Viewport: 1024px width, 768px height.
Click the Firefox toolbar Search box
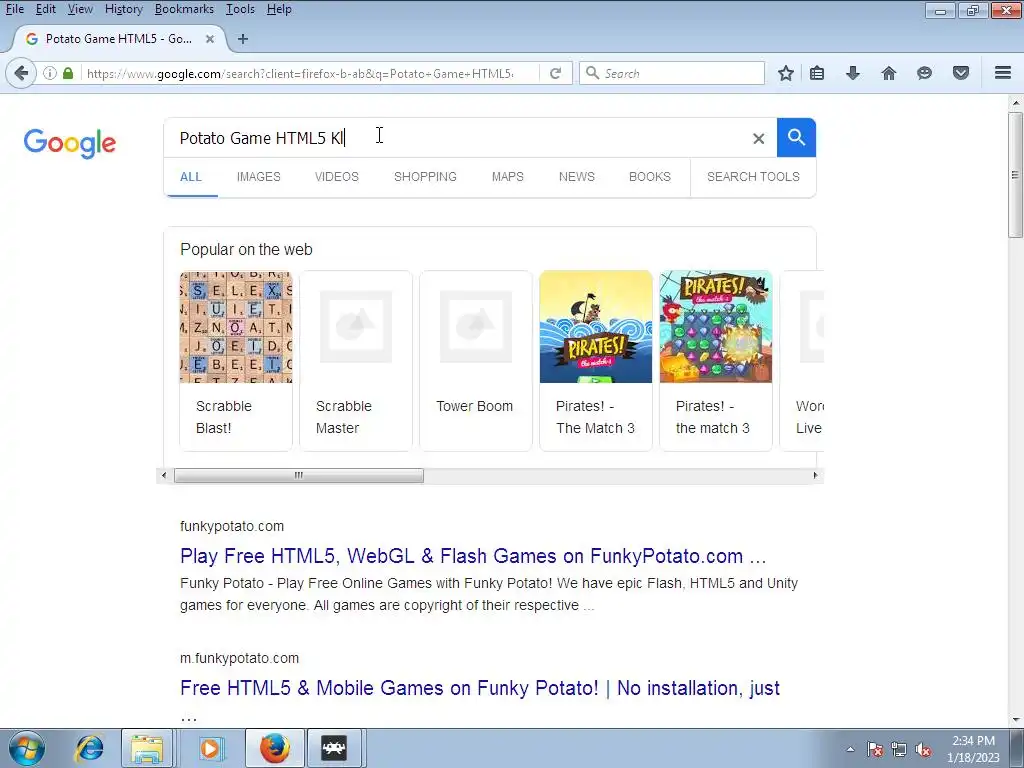[x=672, y=73]
